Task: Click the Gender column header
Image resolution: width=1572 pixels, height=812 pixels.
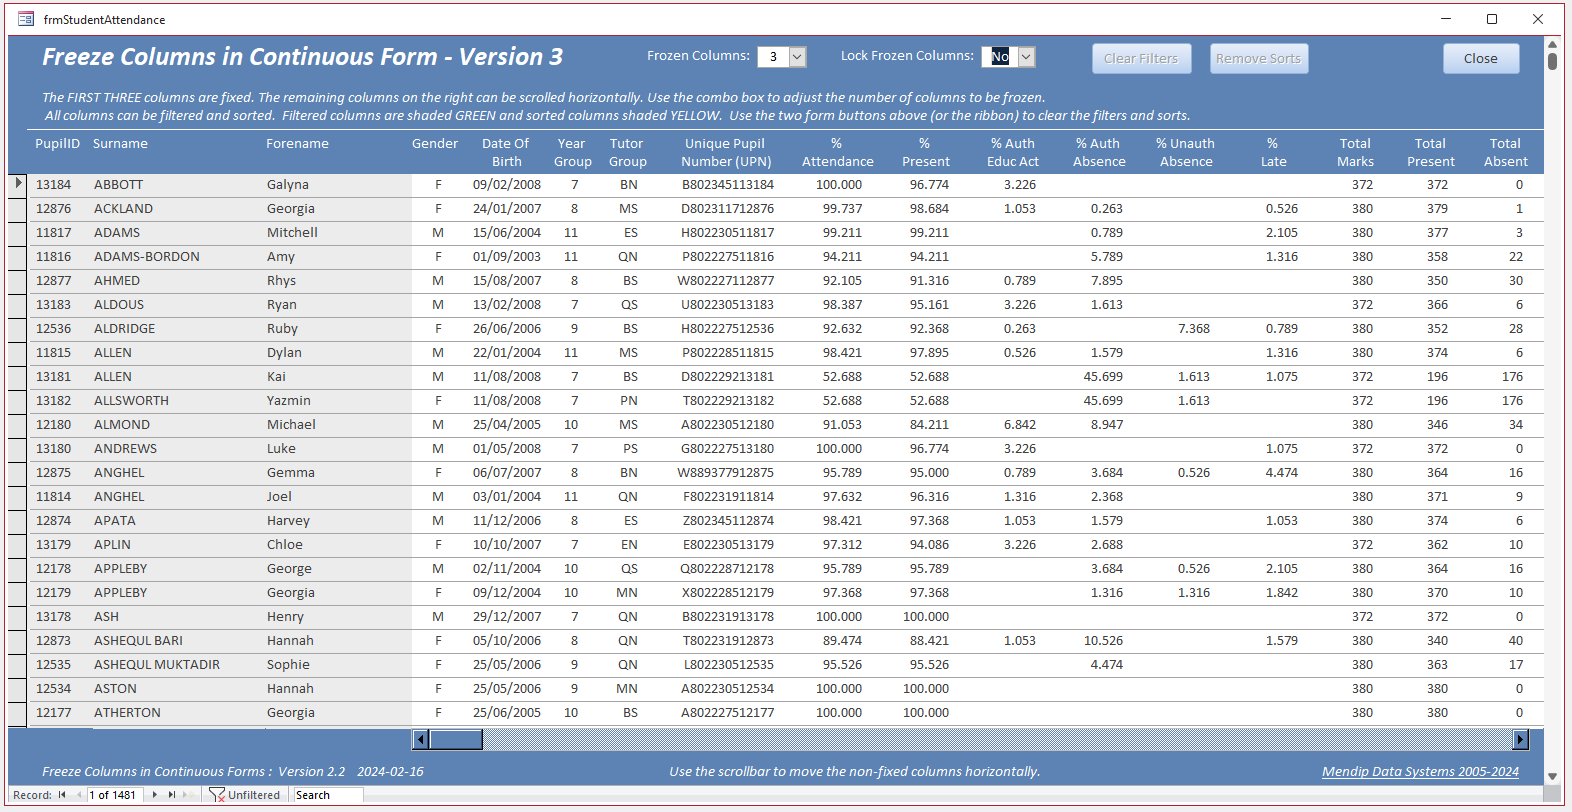Action: tap(435, 143)
